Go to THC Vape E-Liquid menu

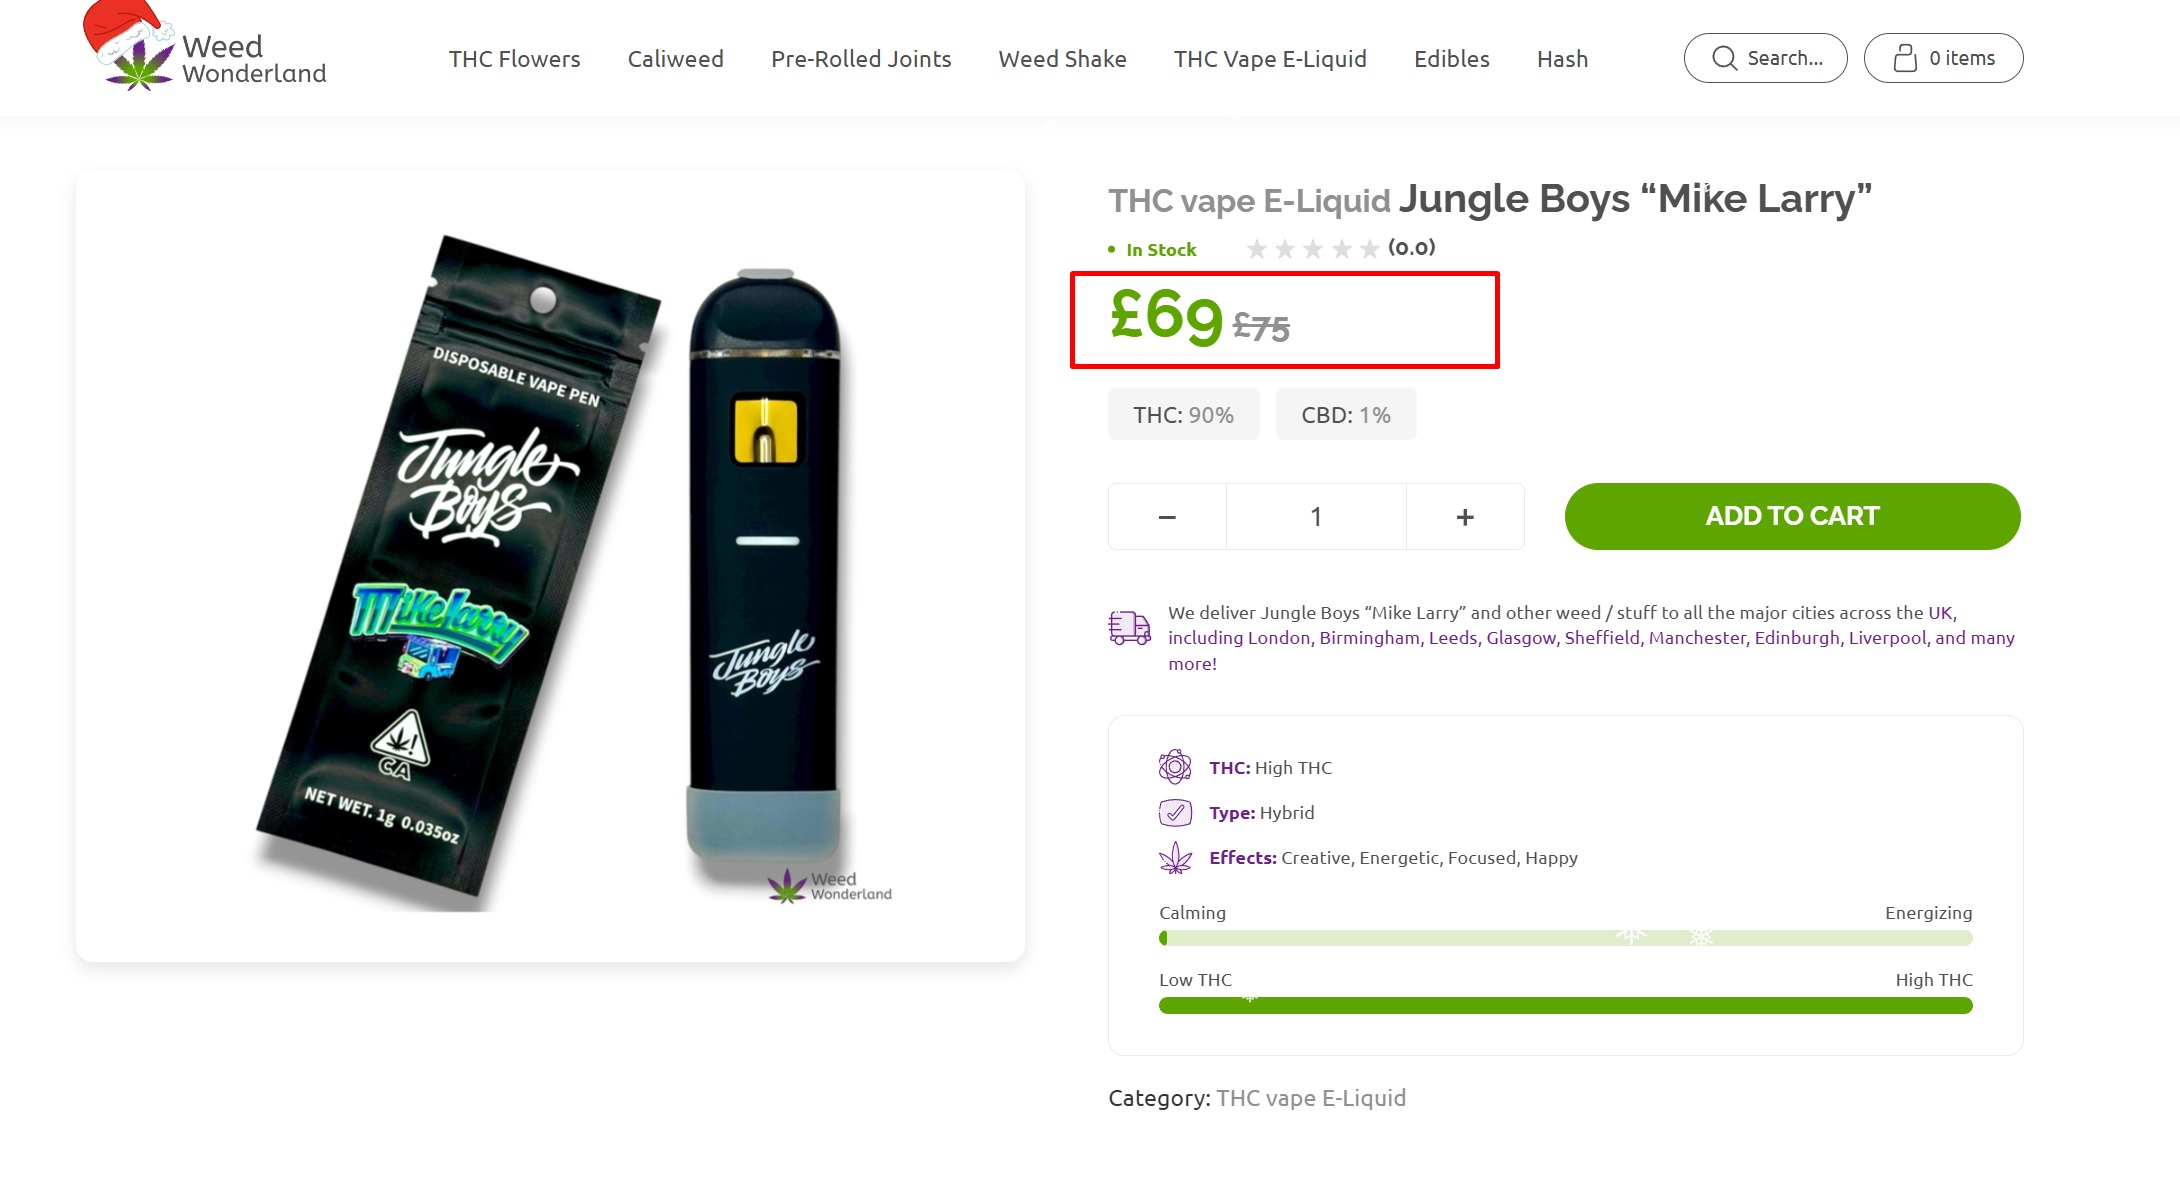pyautogui.click(x=1270, y=59)
